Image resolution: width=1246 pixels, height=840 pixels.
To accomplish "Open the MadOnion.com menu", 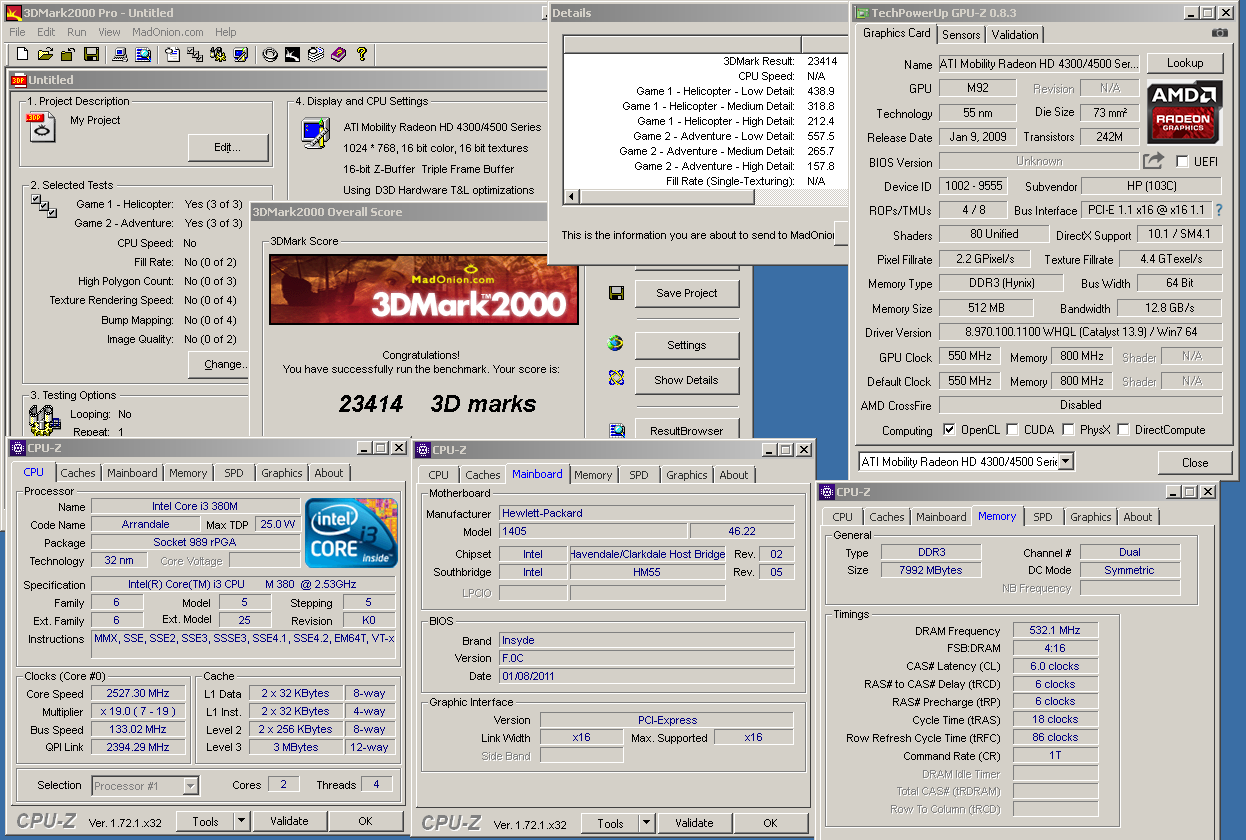I will (x=168, y=32).
